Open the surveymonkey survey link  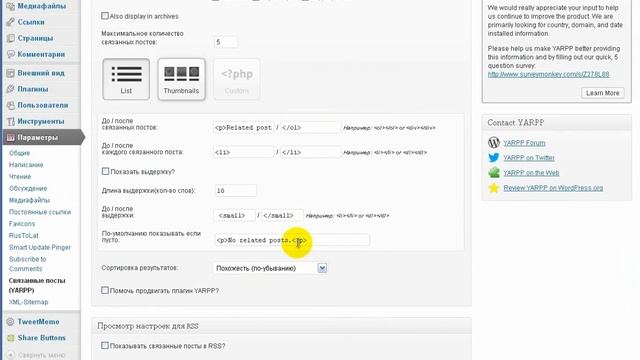tap(548, 74)
